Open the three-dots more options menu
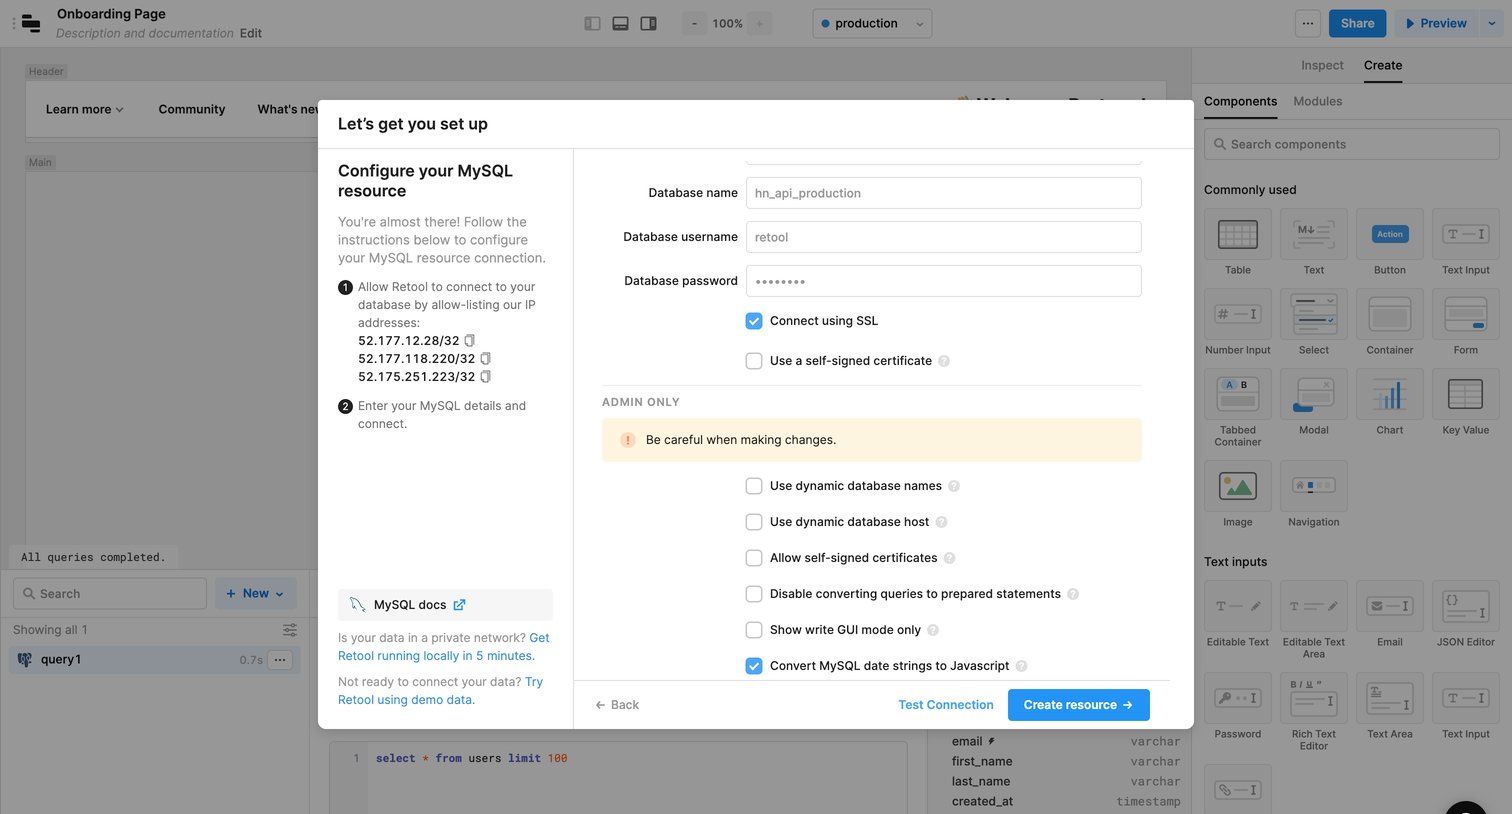Screen dimensions: 1512x814 pyautogui.click(x=1307, y=23)
